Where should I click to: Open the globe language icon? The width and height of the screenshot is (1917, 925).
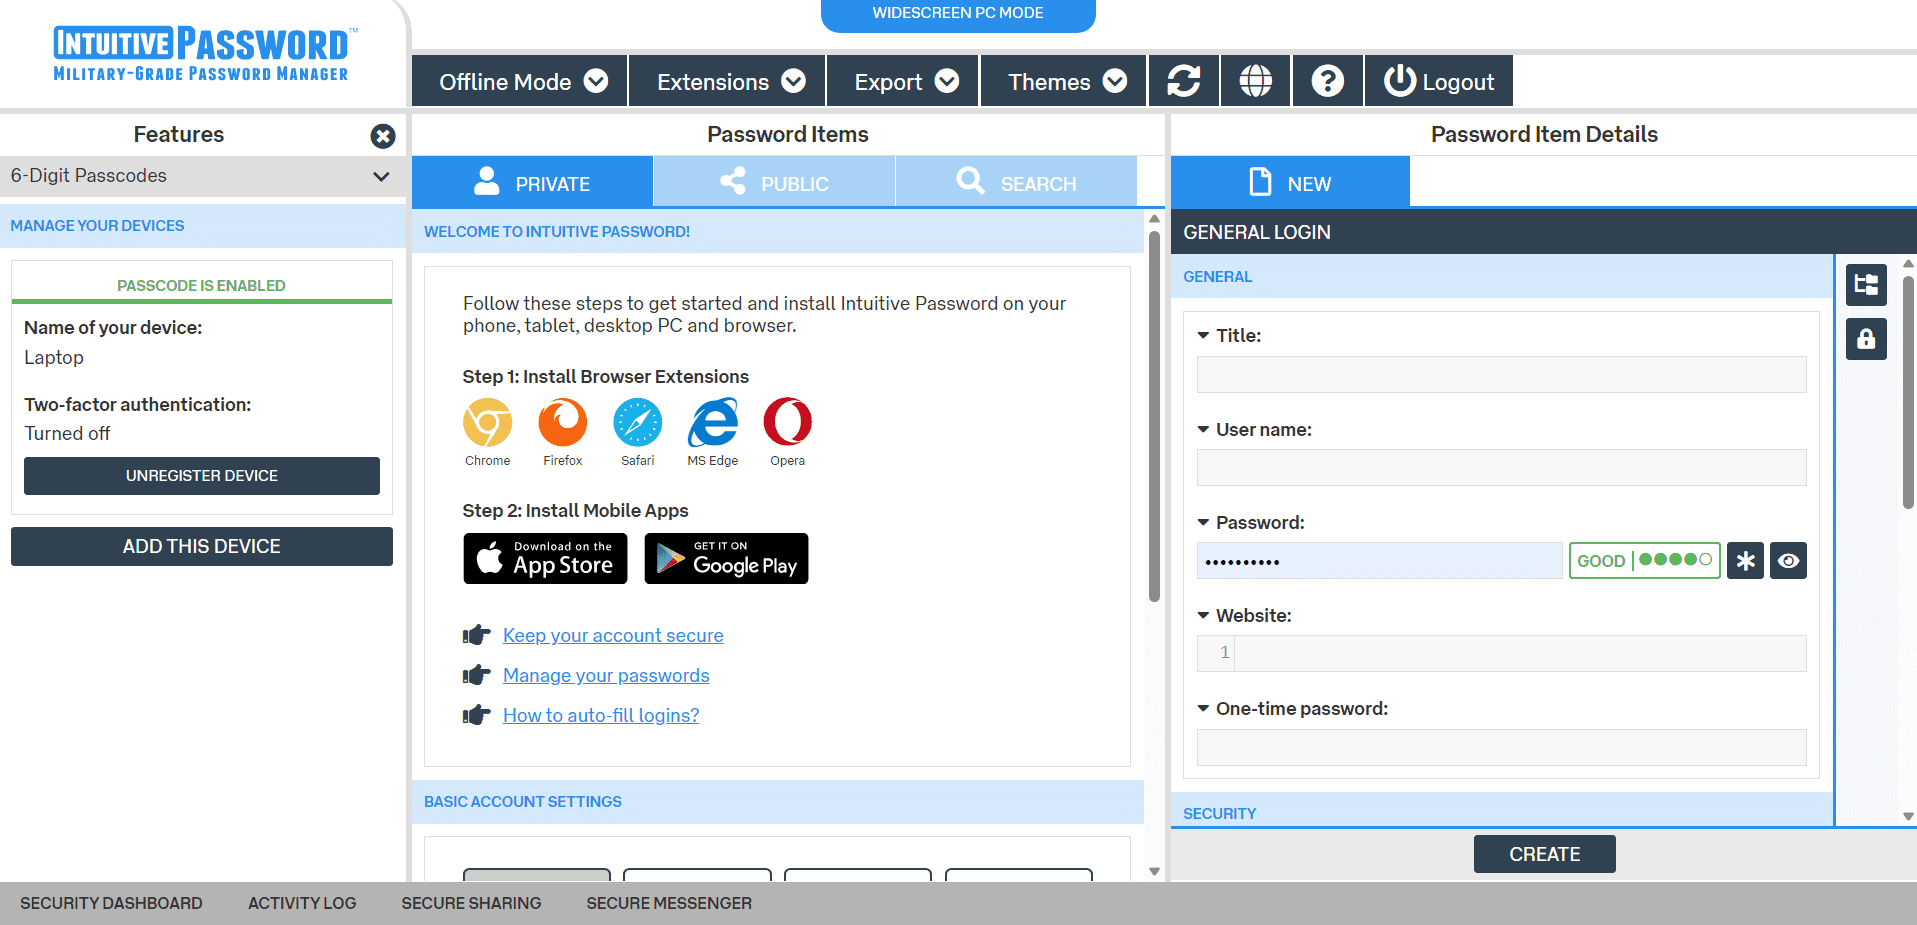tap(1256, 81)
